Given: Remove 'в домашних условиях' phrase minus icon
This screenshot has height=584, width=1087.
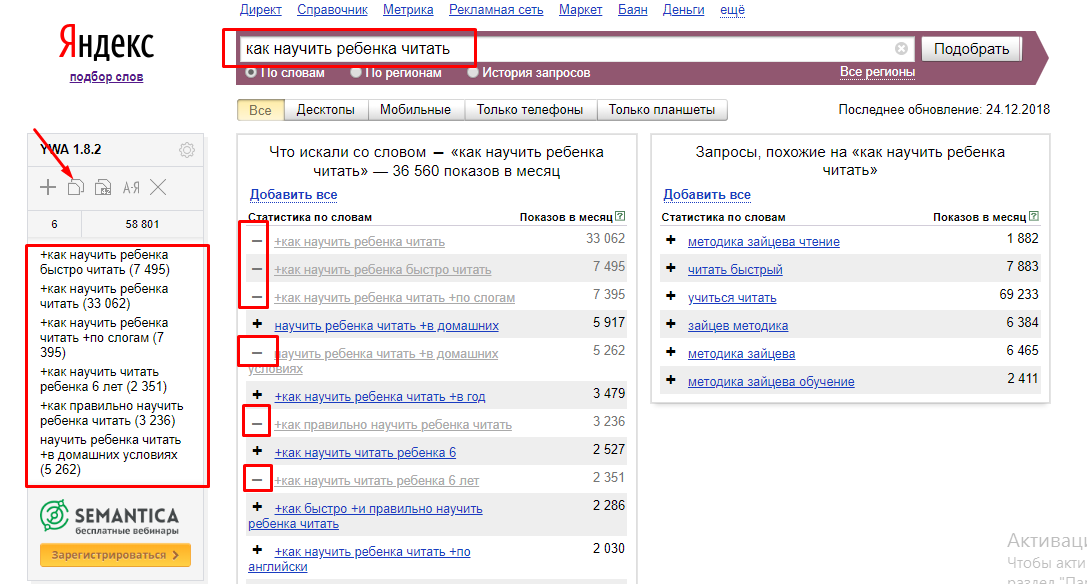Looking at the screenshot, I should coord(256,353).
